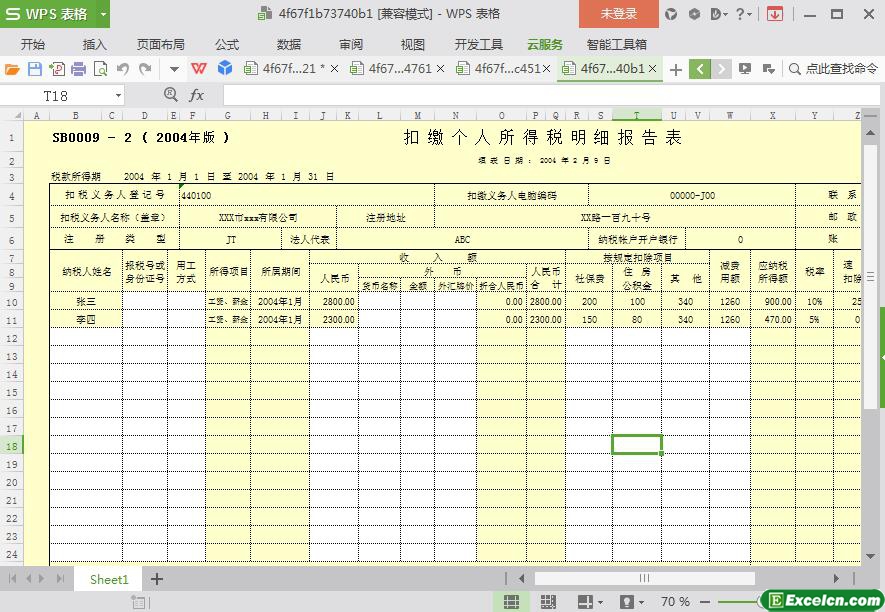The height and width of the screenshot is (612, 885).
Task: Expand the quick access toolbar dropdown arrow
Action: click(x=174, y=69)
